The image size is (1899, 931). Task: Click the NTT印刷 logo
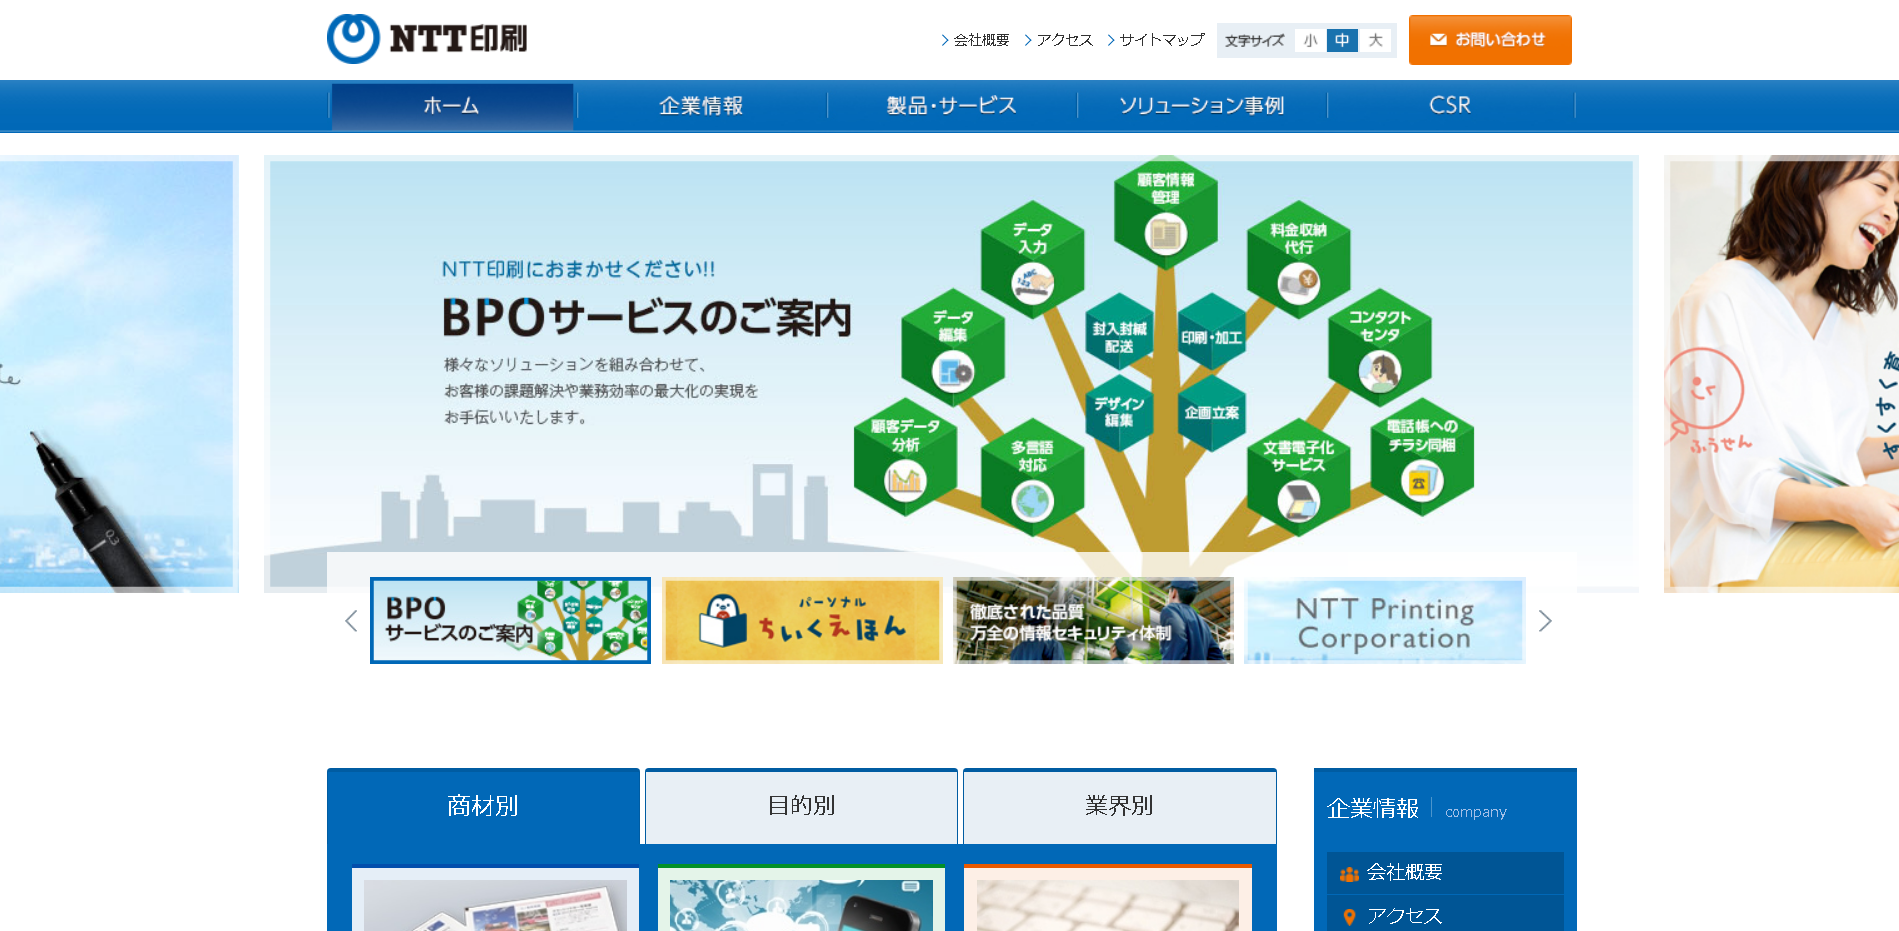point(427,39)
